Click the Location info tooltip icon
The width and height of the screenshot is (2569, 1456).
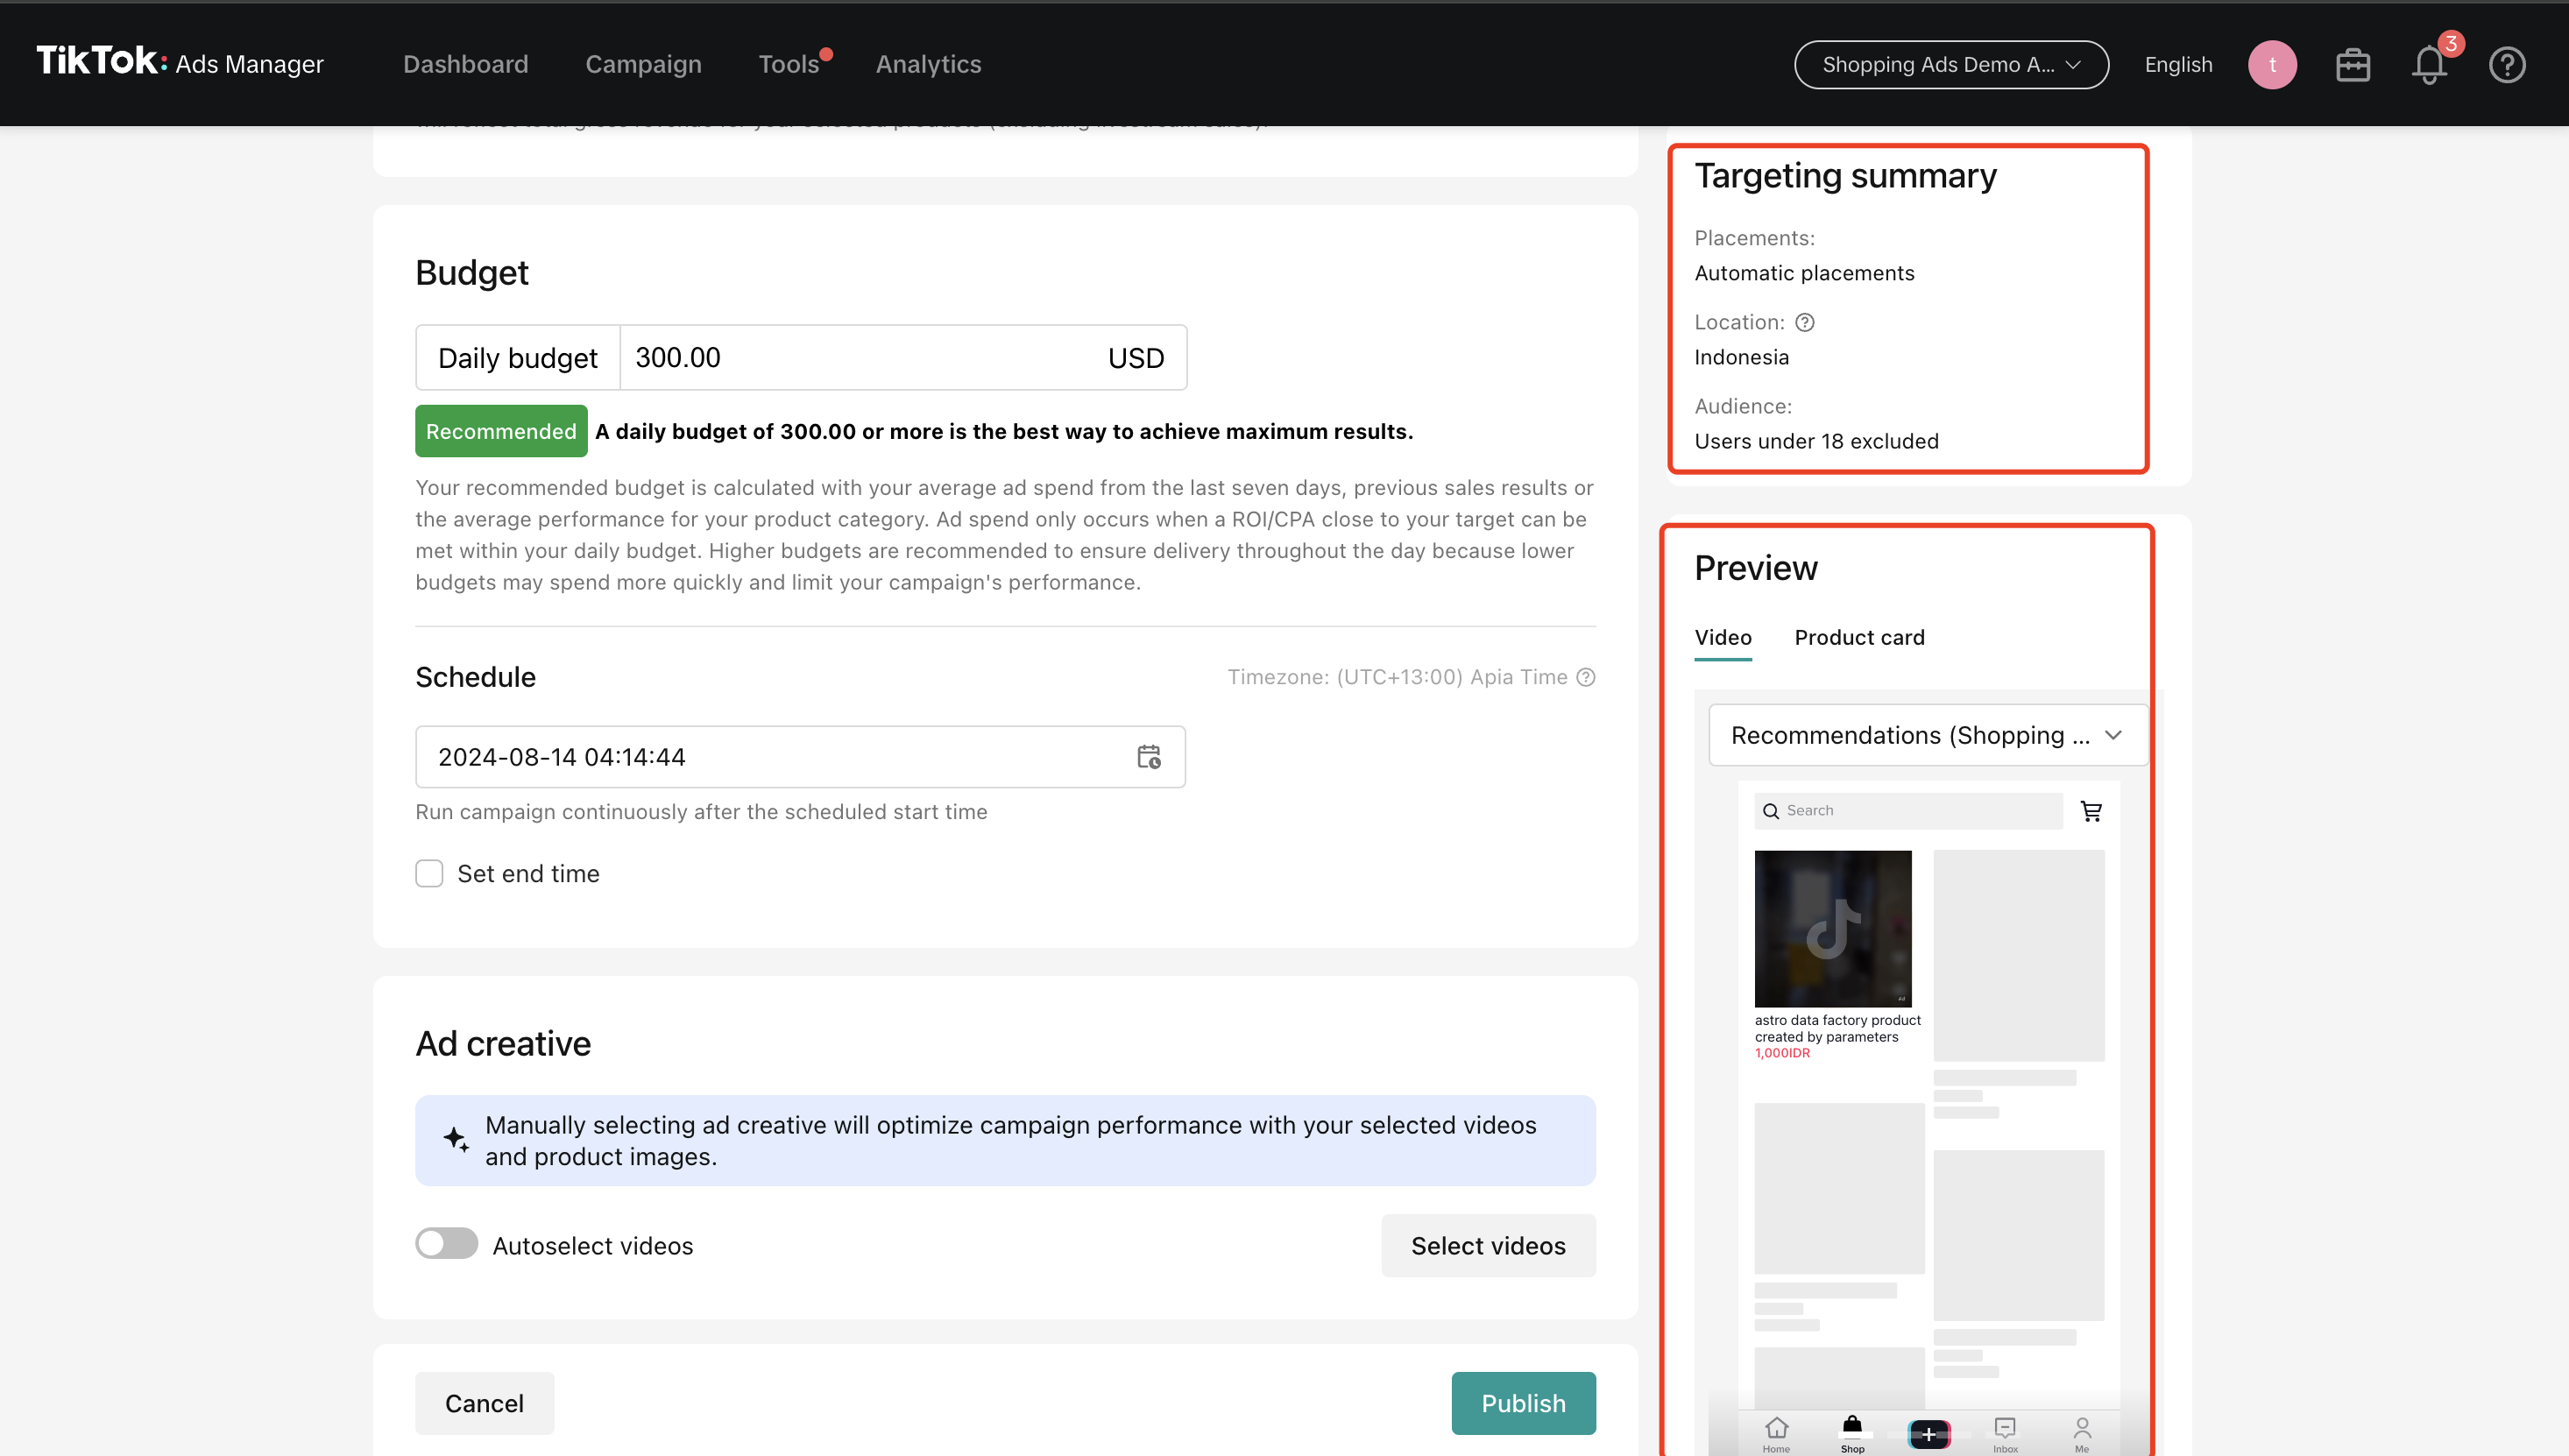pos(1805,322)
